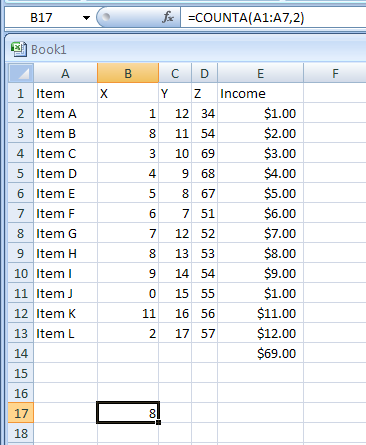Select column A header
This screenshot has height=445, width=366.
[65, 73]
